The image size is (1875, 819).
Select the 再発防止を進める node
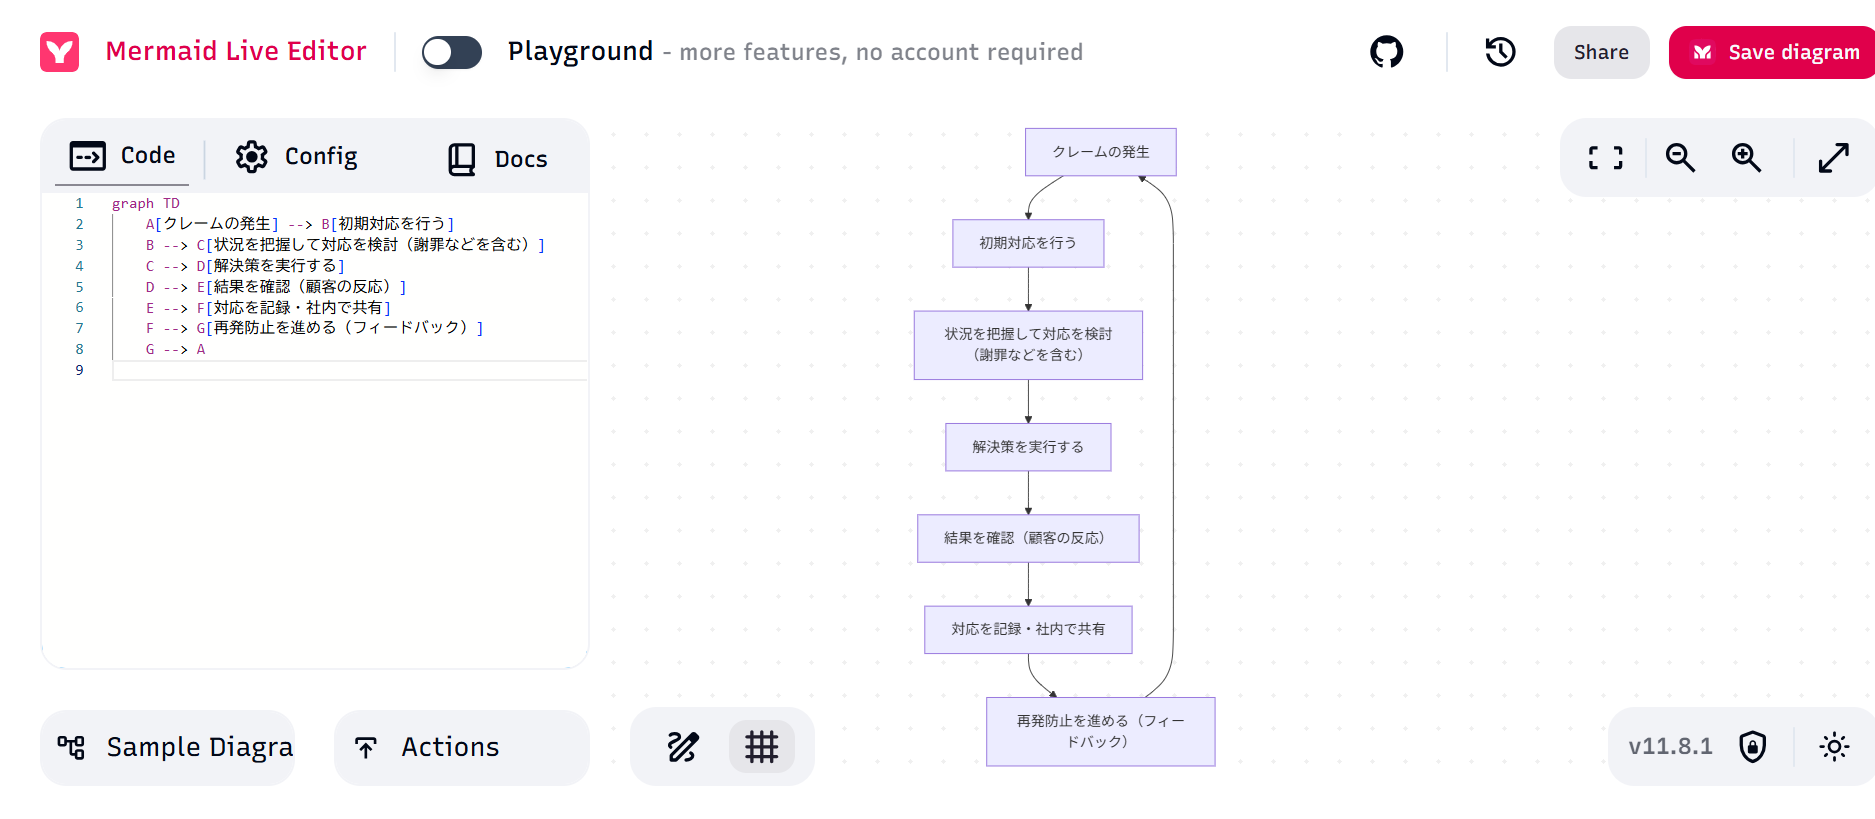tap(1100, 731)
